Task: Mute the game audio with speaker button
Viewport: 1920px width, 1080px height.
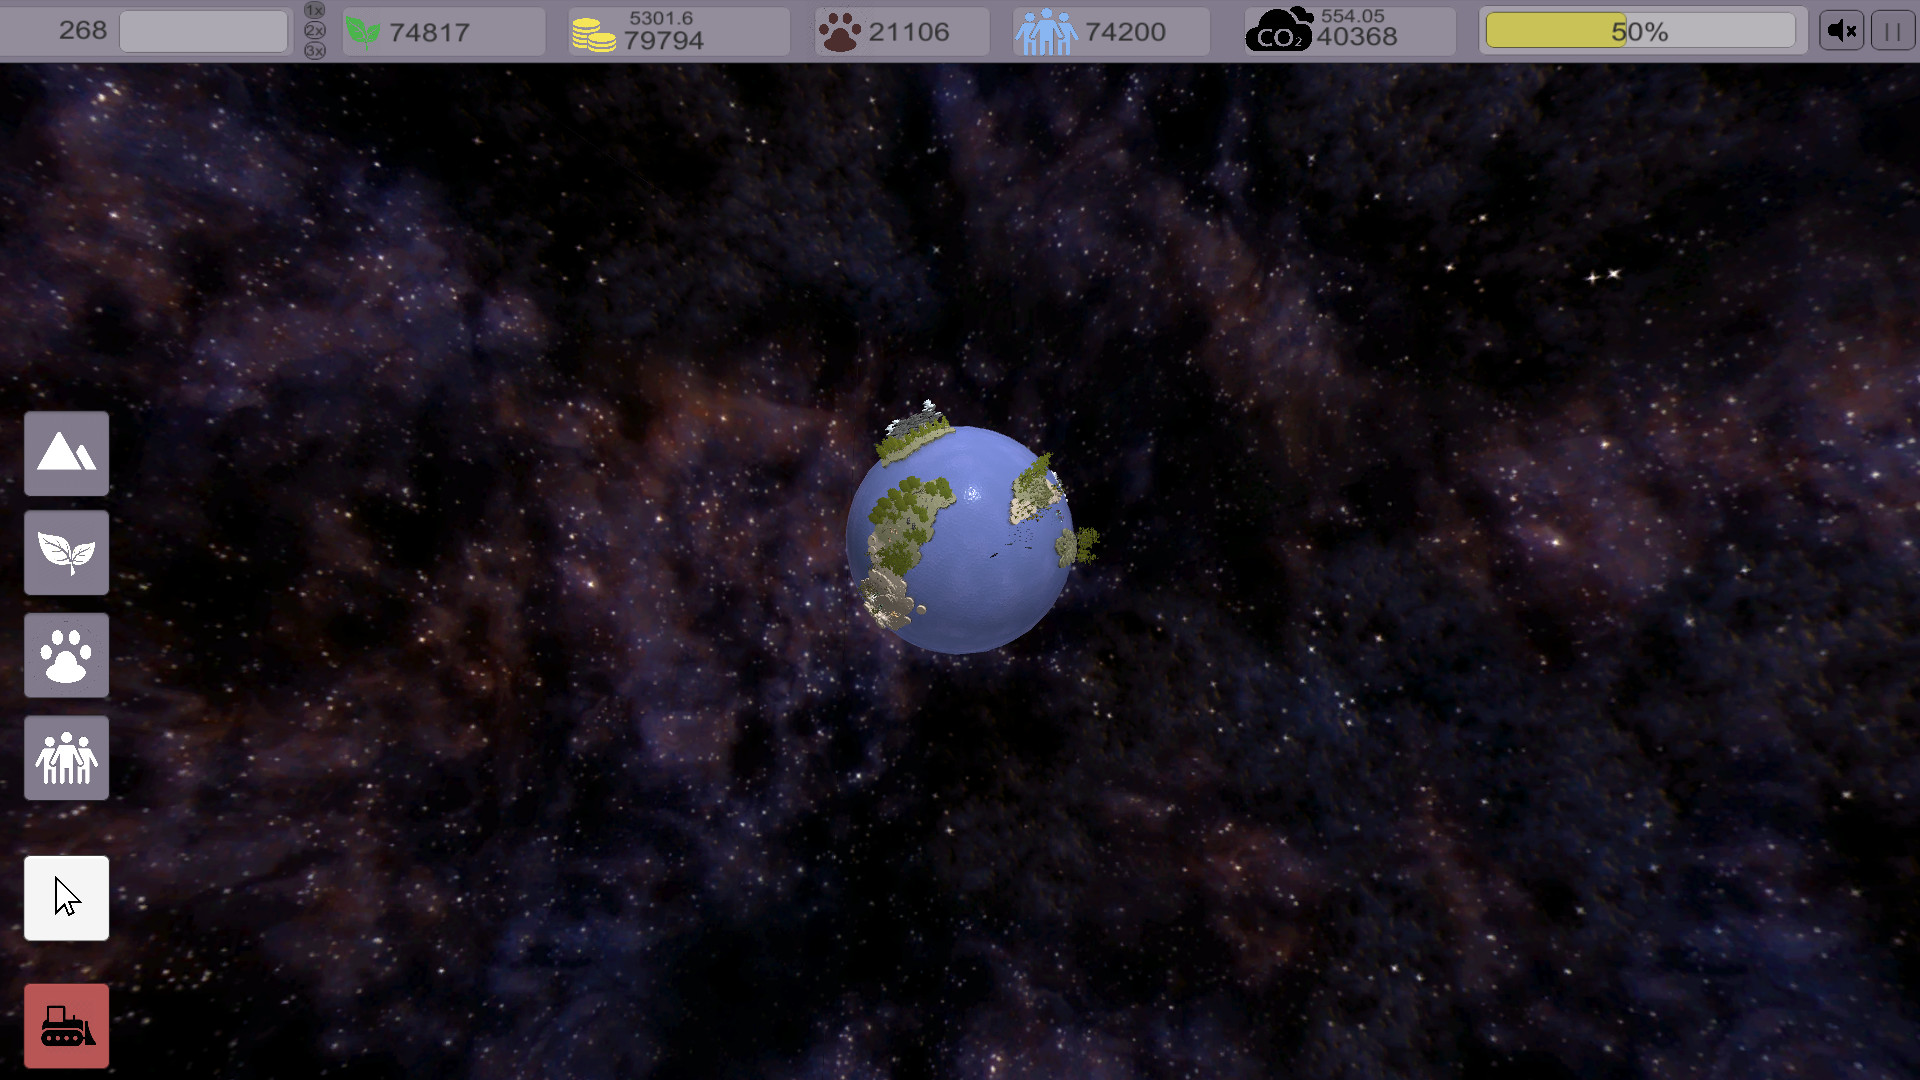Action: (1841, 30)
